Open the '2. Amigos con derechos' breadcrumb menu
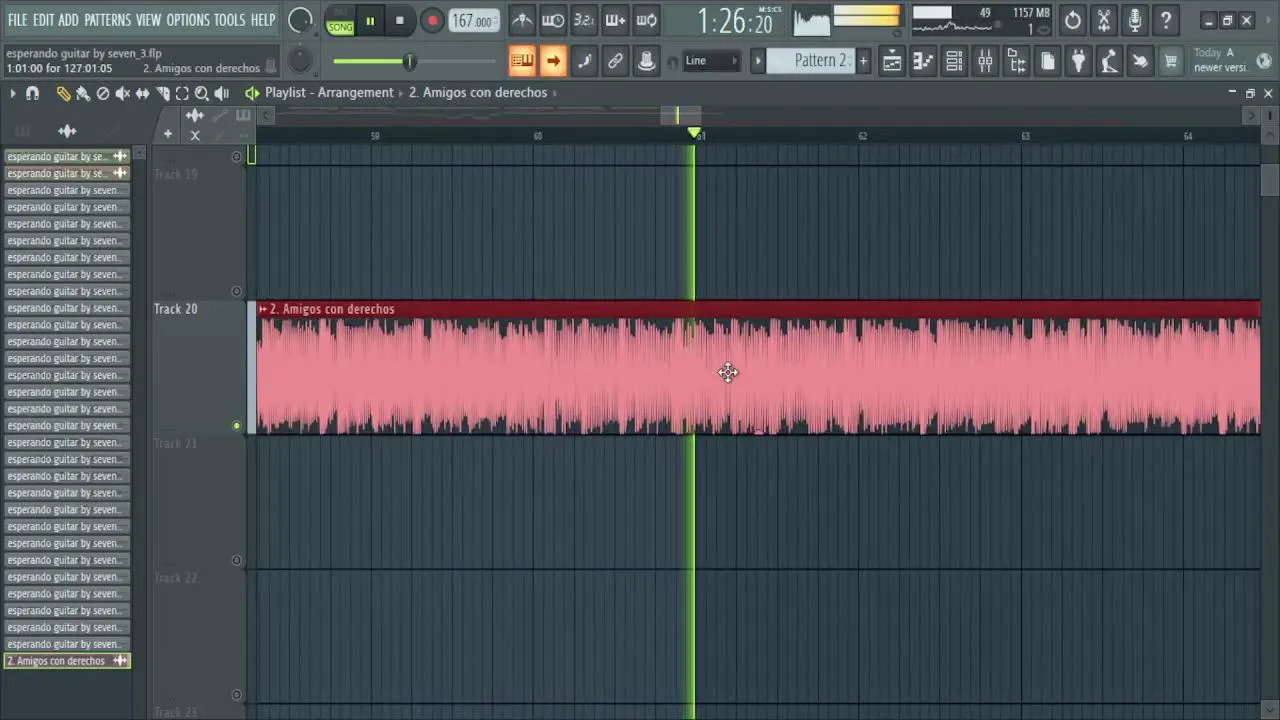The image size is (1280, 720). (x=478, y=92)
